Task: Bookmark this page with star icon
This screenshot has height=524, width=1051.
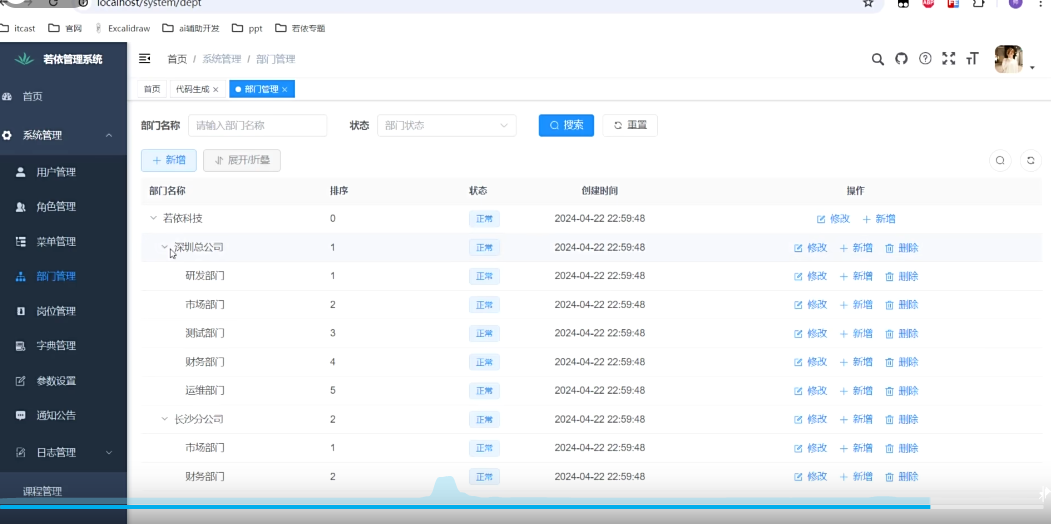Action: pos(869,3)
